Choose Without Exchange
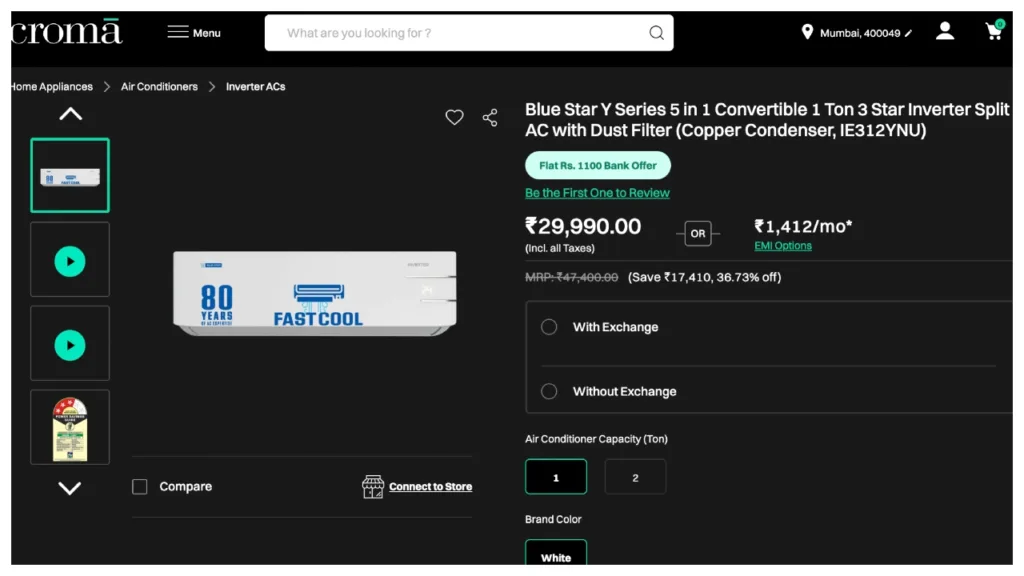 point(548,391)
